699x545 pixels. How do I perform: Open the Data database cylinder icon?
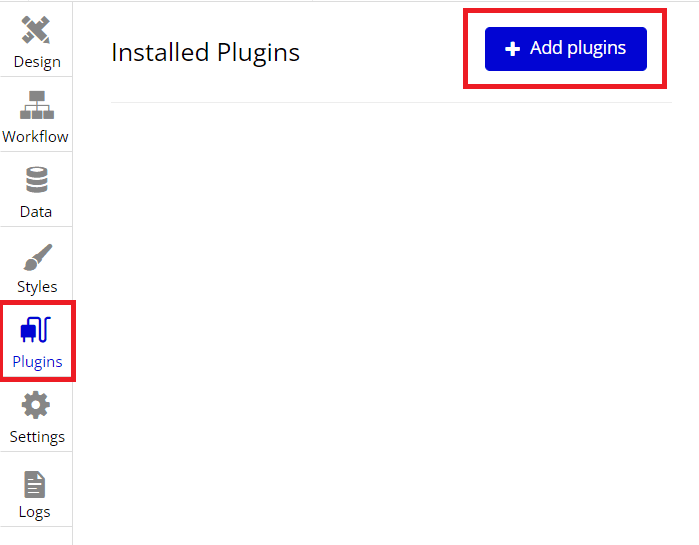tap(37, 180)
